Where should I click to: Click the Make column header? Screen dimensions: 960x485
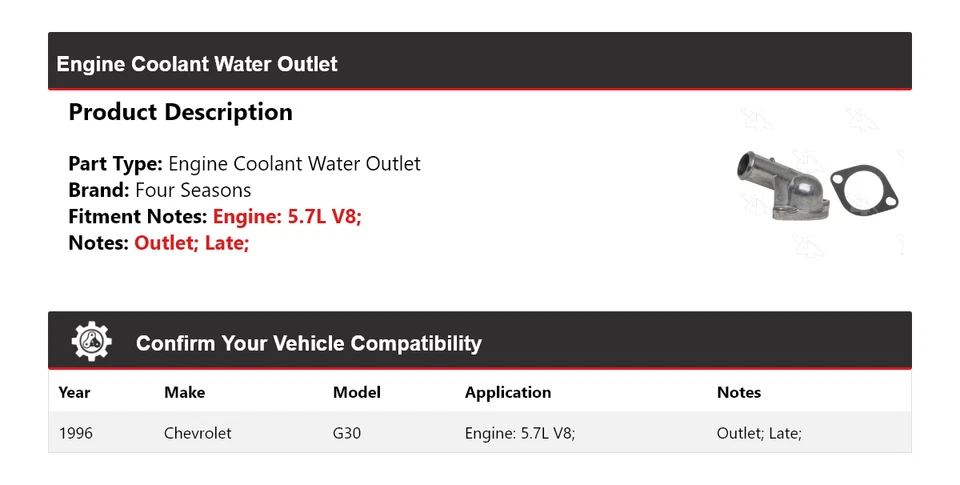184,393
